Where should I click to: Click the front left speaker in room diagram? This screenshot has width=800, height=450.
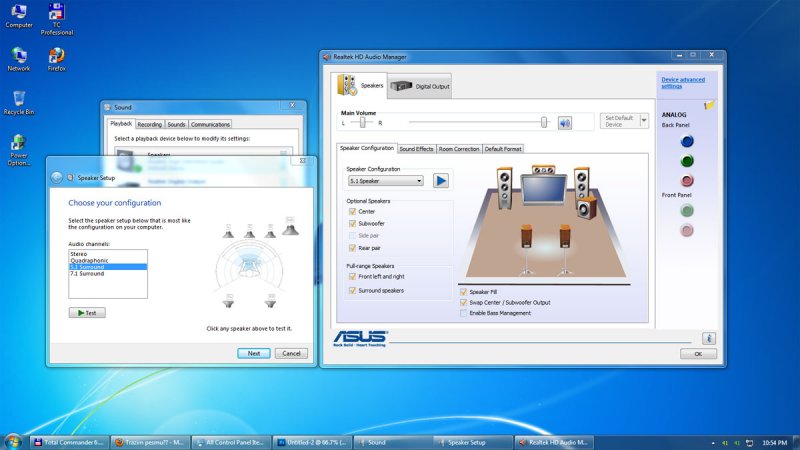click(504, 188)
